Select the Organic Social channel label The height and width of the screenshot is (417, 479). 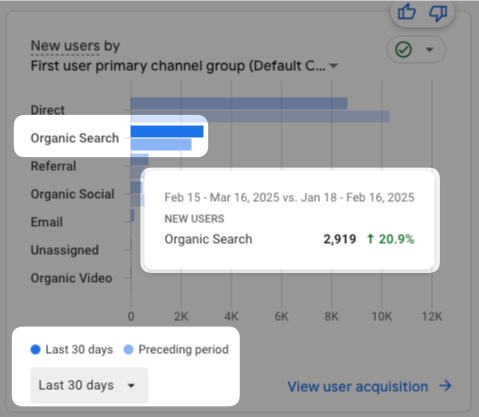[x=72, y=194]
